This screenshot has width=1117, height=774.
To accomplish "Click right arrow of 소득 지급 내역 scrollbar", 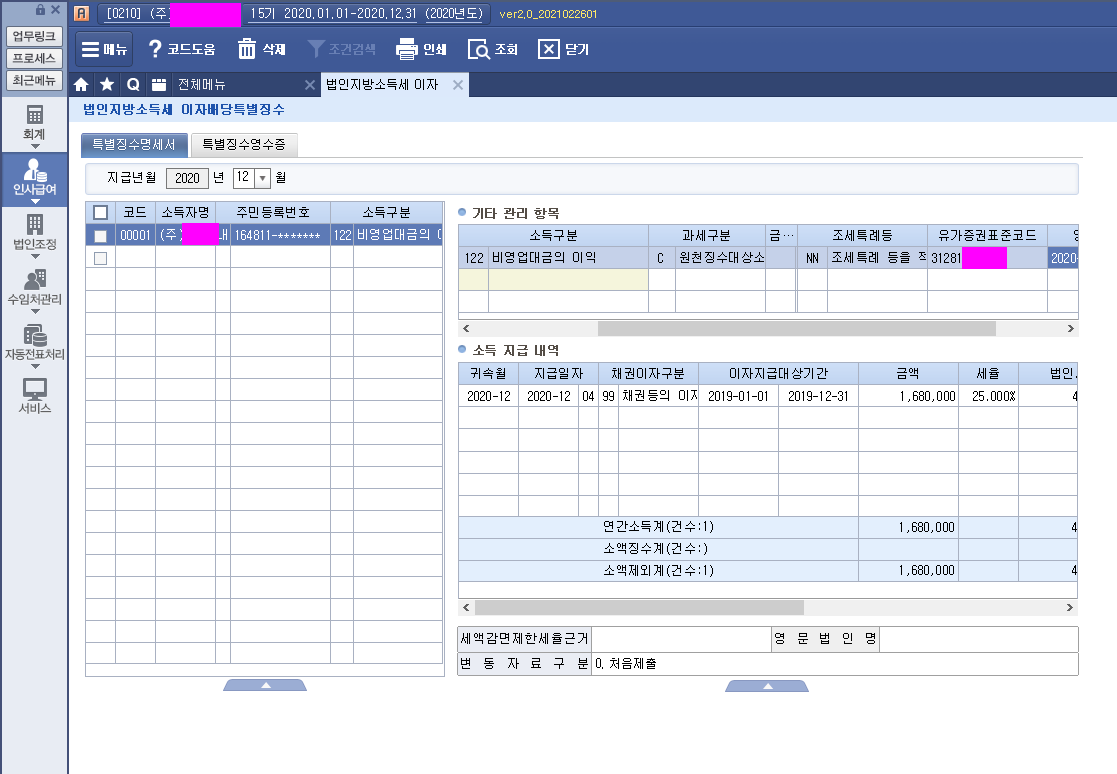I will tap(1069, 607).
